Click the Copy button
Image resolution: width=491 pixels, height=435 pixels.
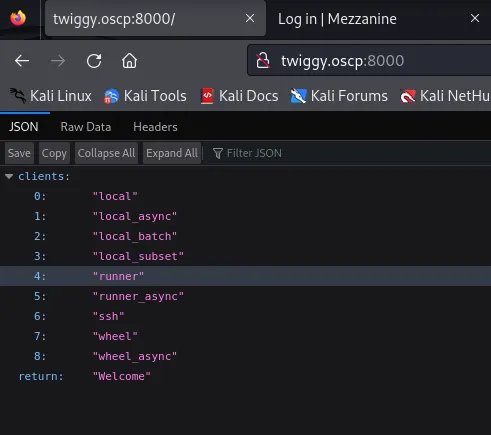click(54, 153)
